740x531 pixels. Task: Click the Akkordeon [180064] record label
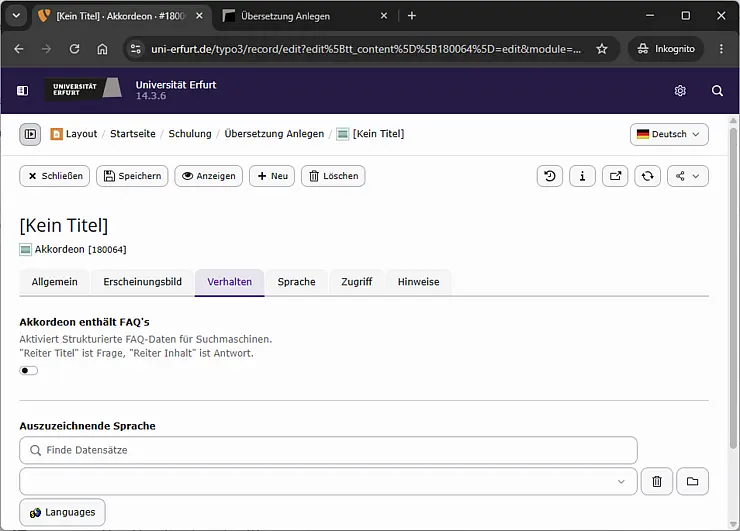pos(80,249)
